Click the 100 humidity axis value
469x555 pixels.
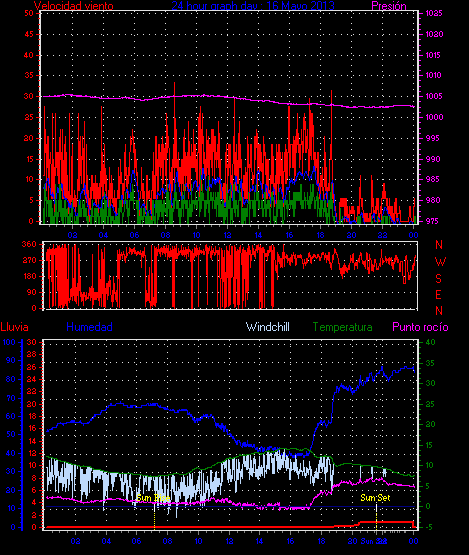(9, 342)
